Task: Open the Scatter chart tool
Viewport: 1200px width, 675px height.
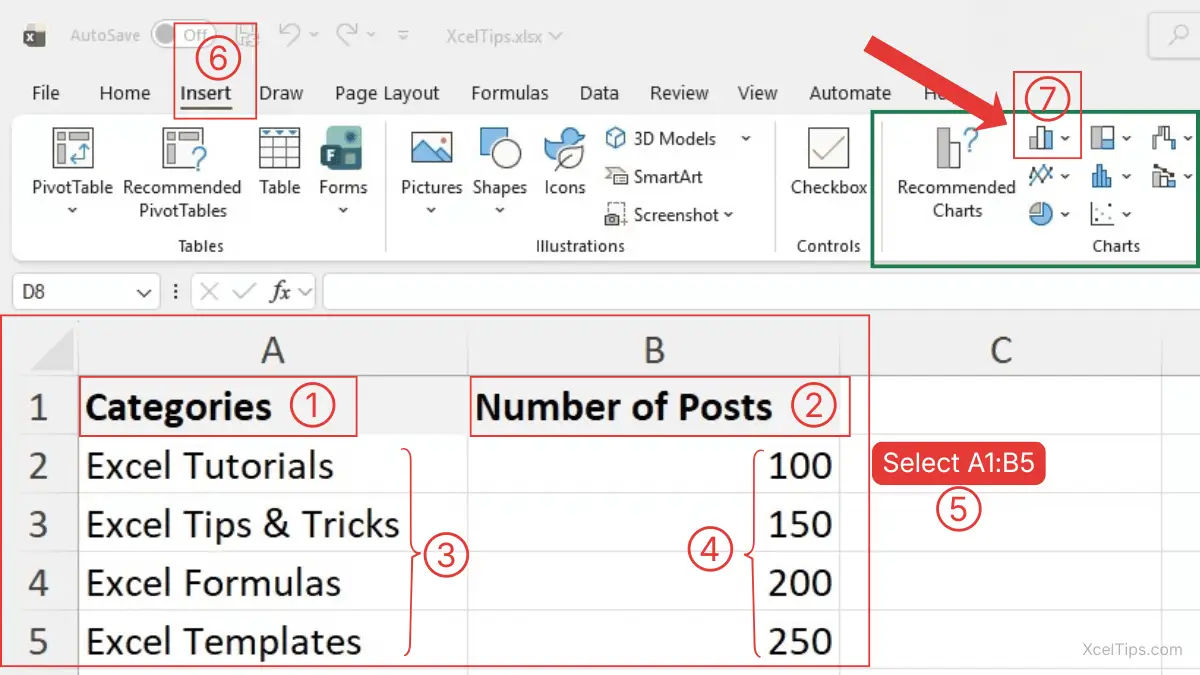Action: pos(1104,213)
